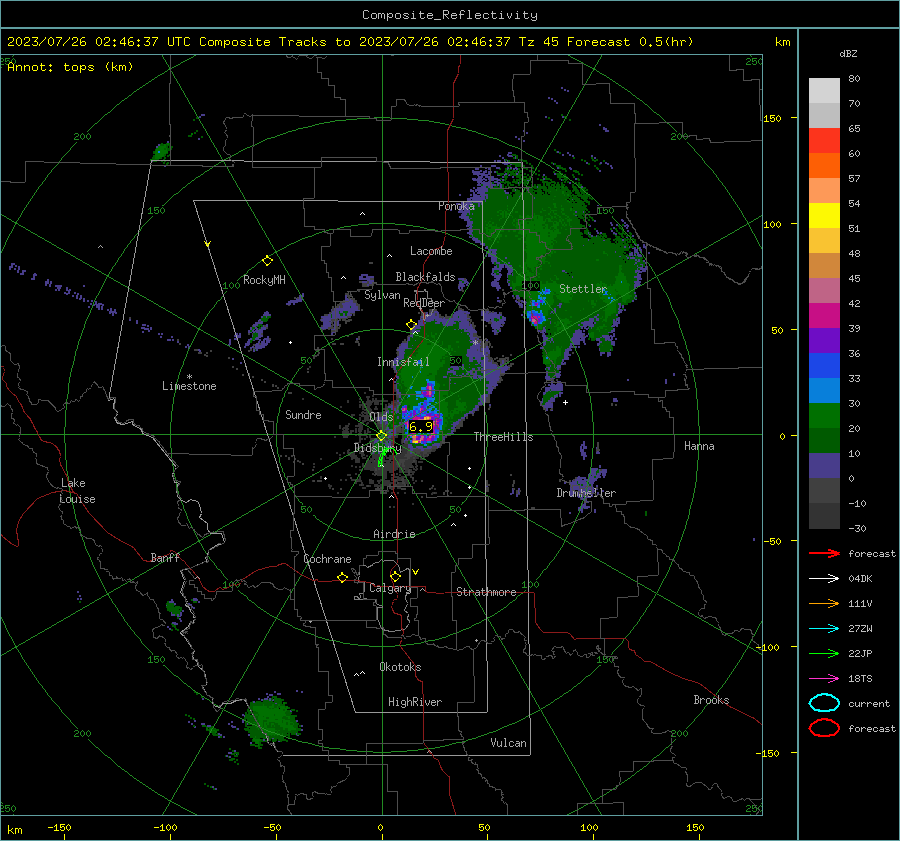Click the yellow diamond marker at RedDeer
The height and width of the screenshot is (841, 900).
[x=411, y=325]
